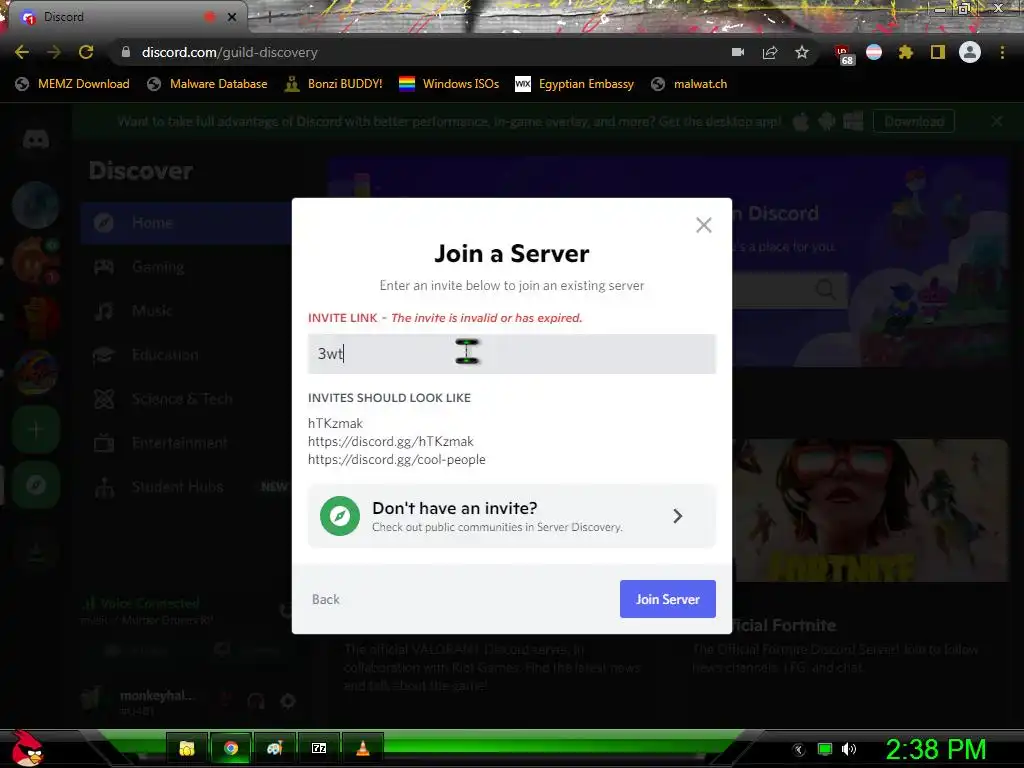The height and width of the screenshot is (768, 1024).
Task: Open the Extensions puzzle piece menu
Action: [905, 52]
